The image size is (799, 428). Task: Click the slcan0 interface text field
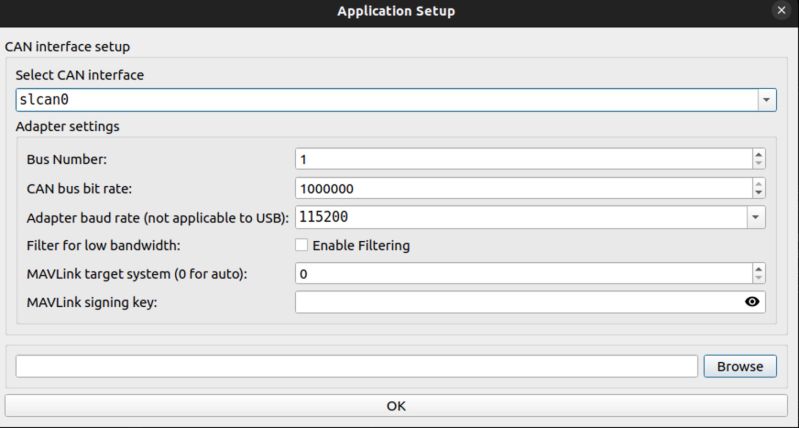tap(387, 100)
